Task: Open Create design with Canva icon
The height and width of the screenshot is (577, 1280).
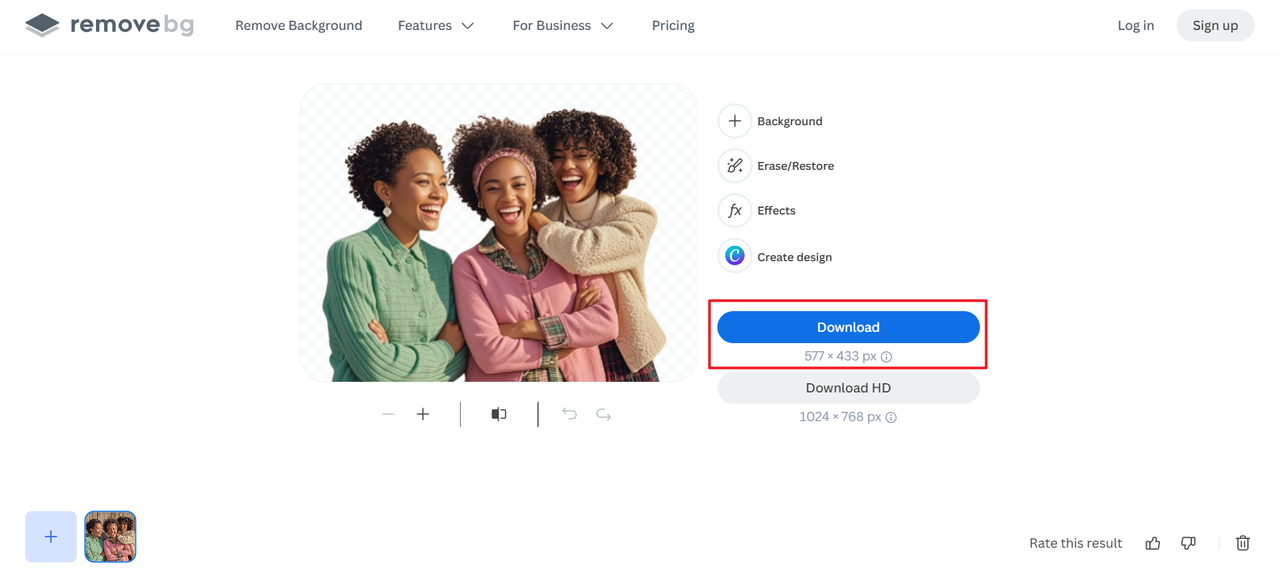Action: tap(734, 256)
